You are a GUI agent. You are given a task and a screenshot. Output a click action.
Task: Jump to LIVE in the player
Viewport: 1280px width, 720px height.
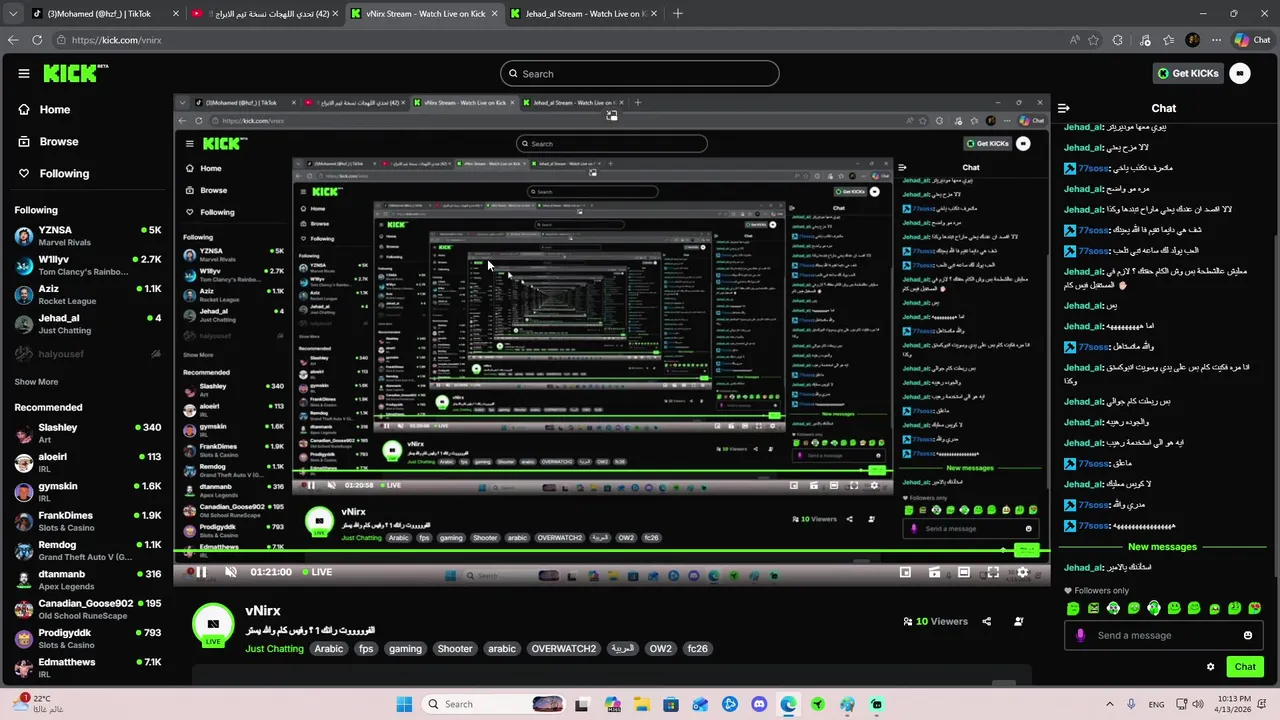[316, 572]
